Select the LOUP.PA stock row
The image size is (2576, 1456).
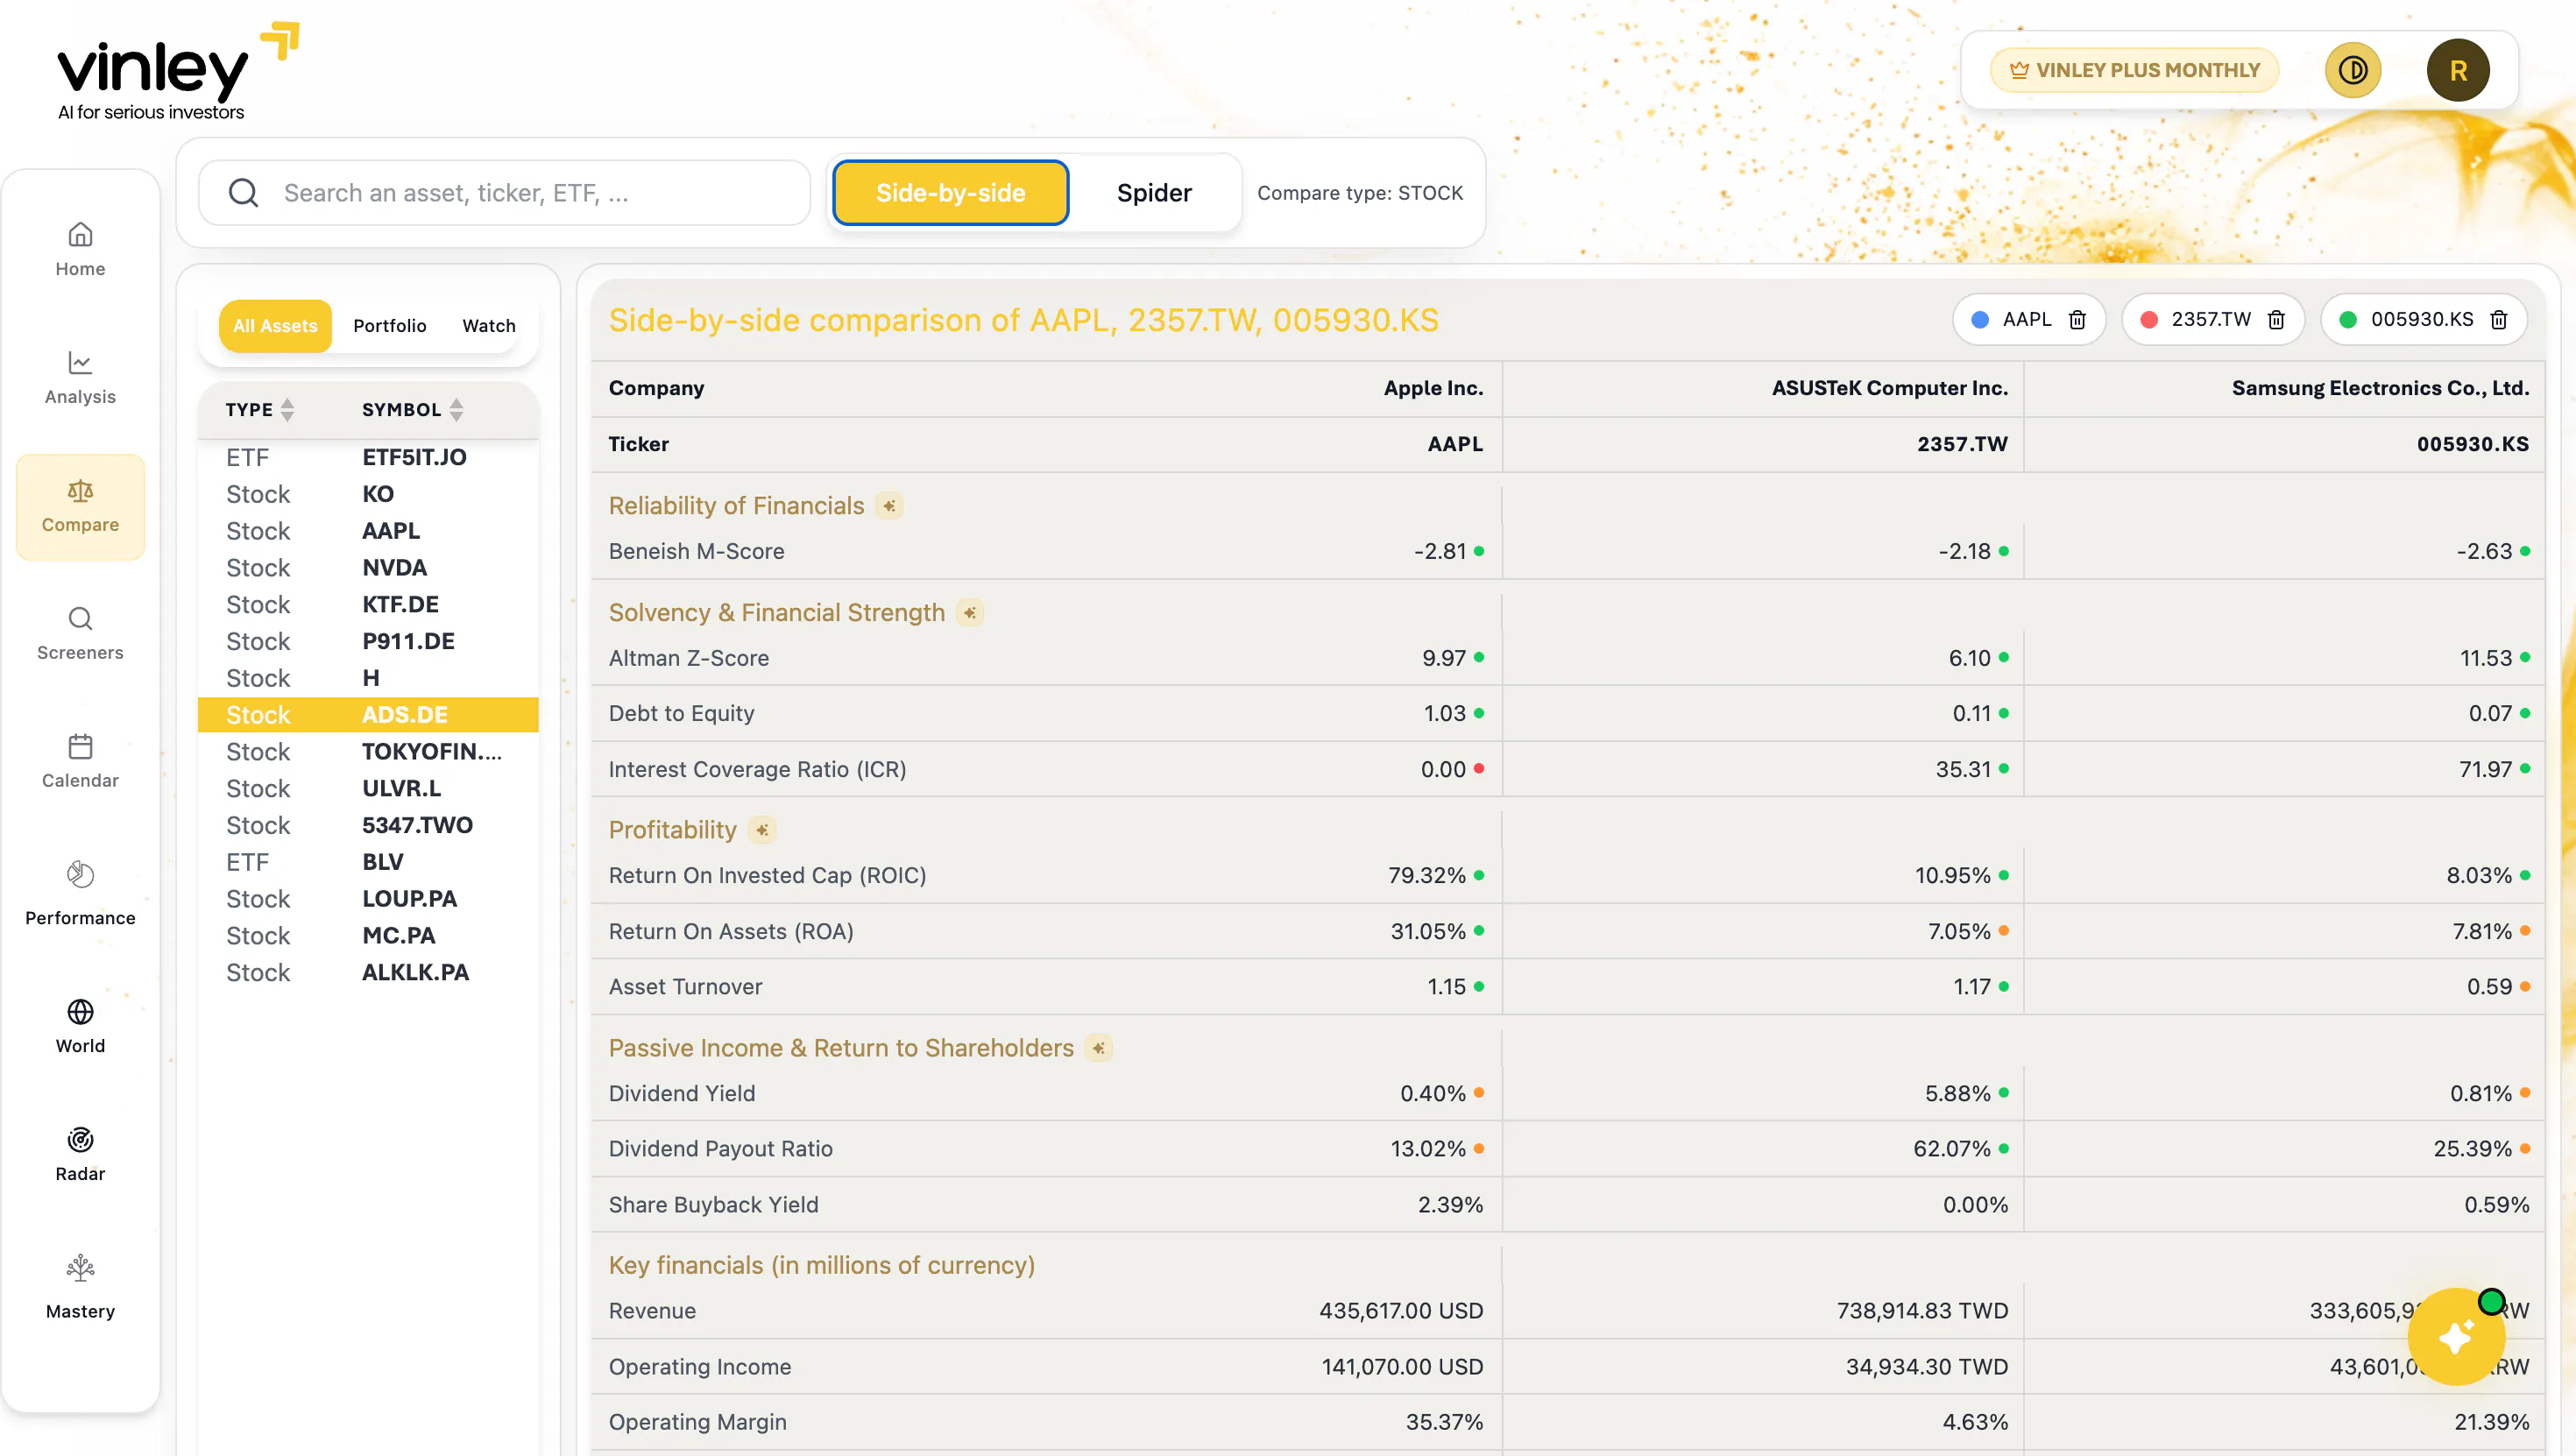click(x=368, y=899)
